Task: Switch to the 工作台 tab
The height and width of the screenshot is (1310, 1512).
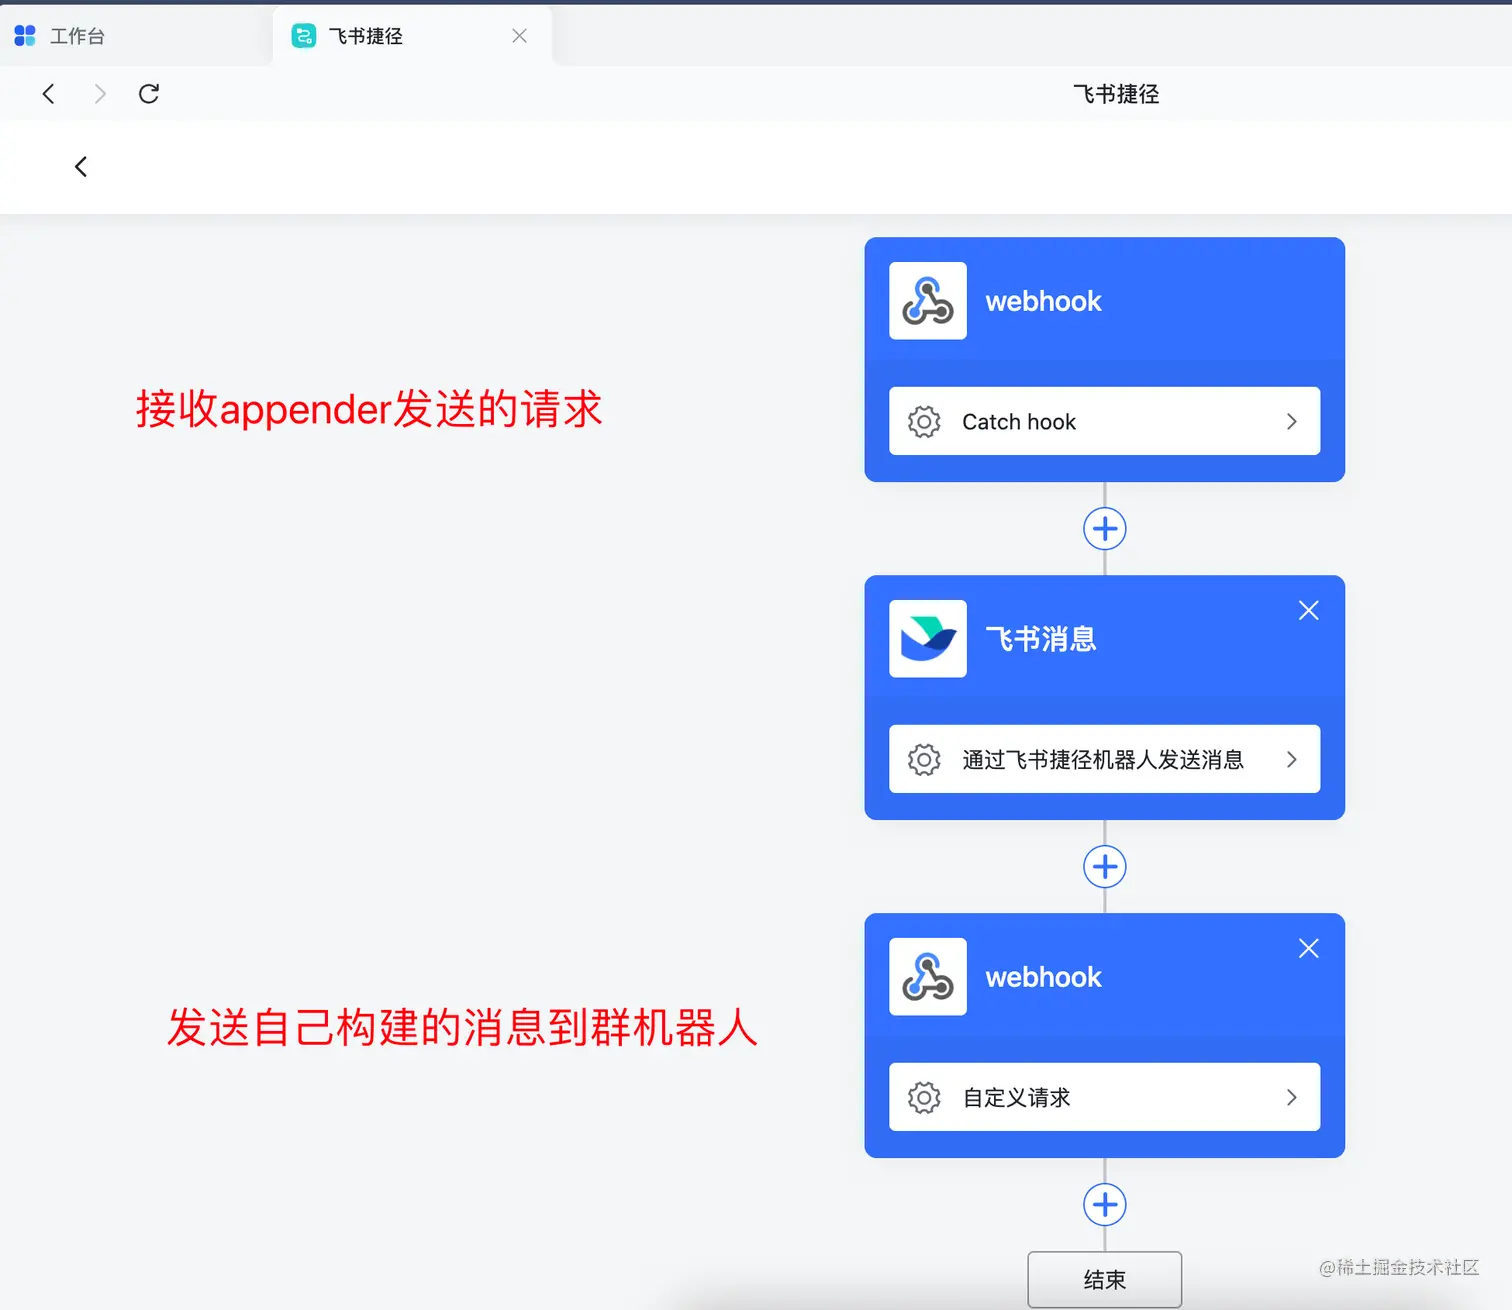Action: (x=135, y=36)
